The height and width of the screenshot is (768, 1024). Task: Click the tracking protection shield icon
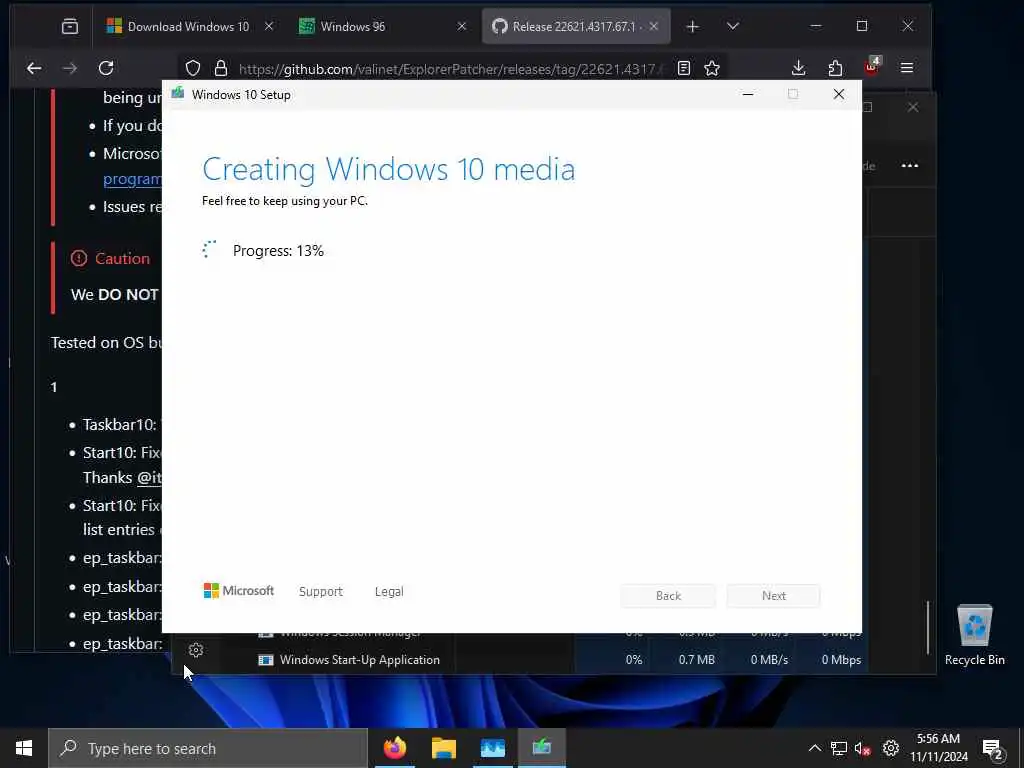click(x=193, y=68)
